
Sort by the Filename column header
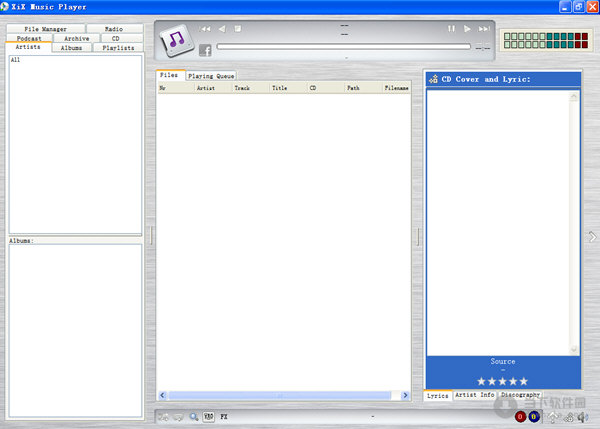coord(396,88)
